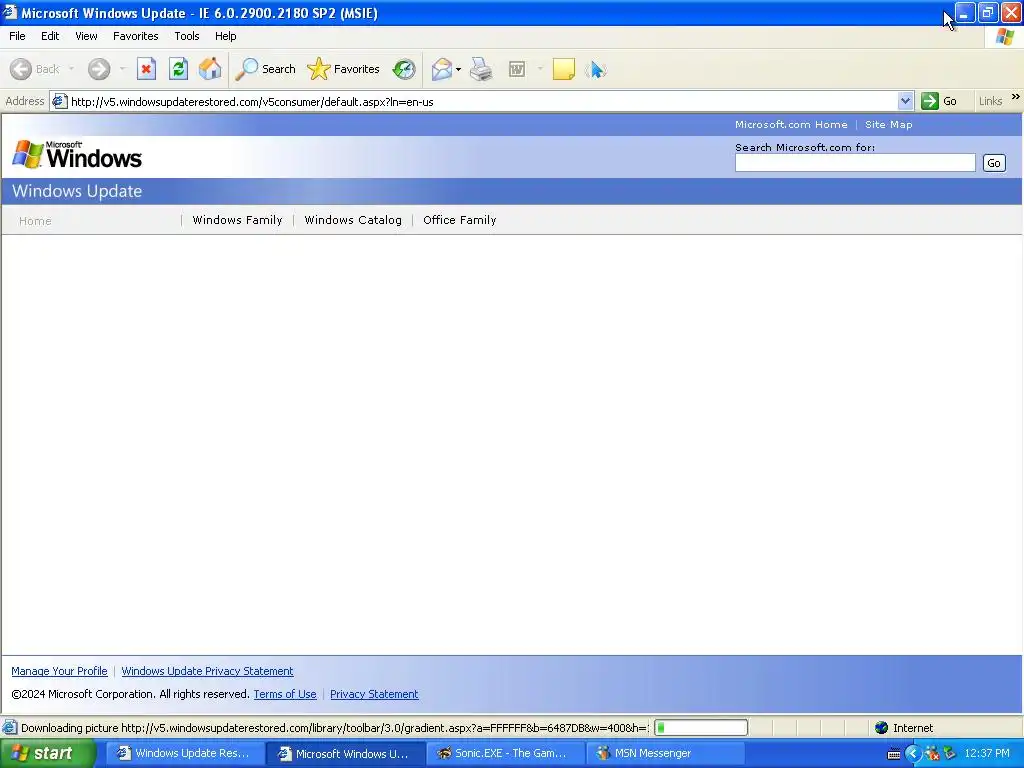
Task: Click the Links toolbar label
Action: [990, 101]
